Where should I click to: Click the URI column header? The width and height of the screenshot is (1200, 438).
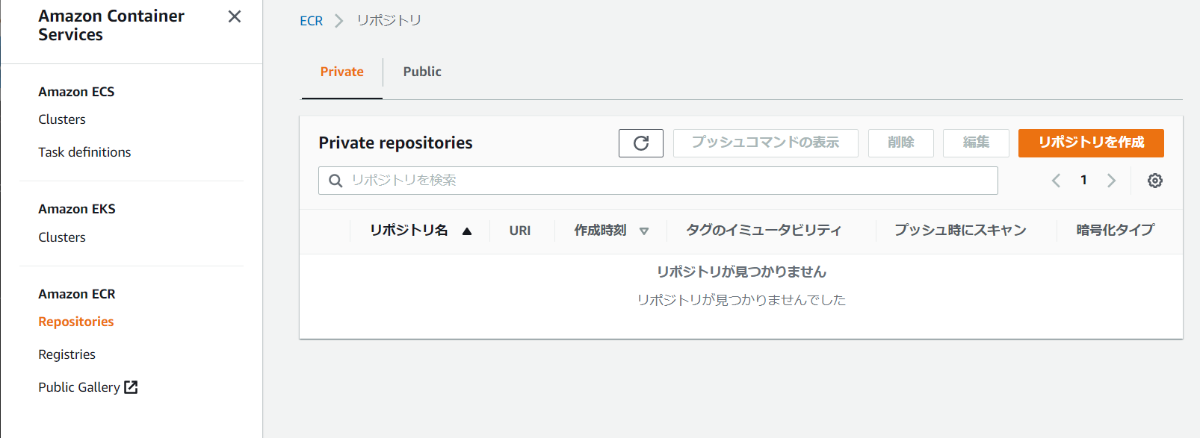[520, 230]
